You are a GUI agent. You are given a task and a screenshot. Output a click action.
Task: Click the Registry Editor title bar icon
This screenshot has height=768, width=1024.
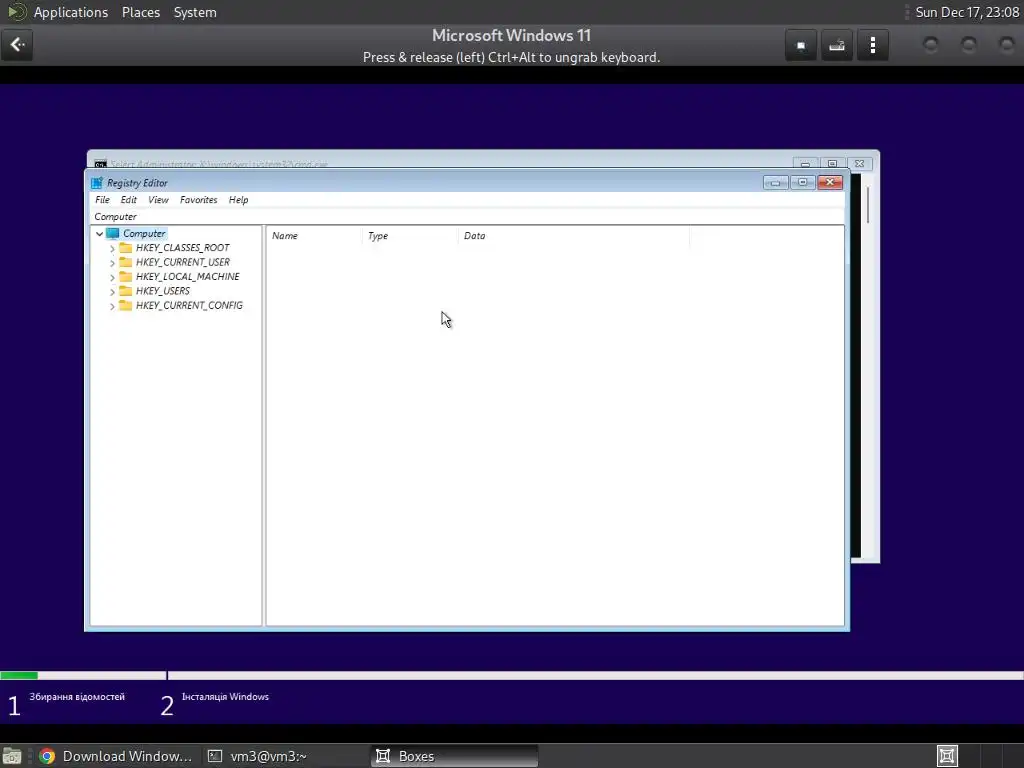(x=97, y=183)
